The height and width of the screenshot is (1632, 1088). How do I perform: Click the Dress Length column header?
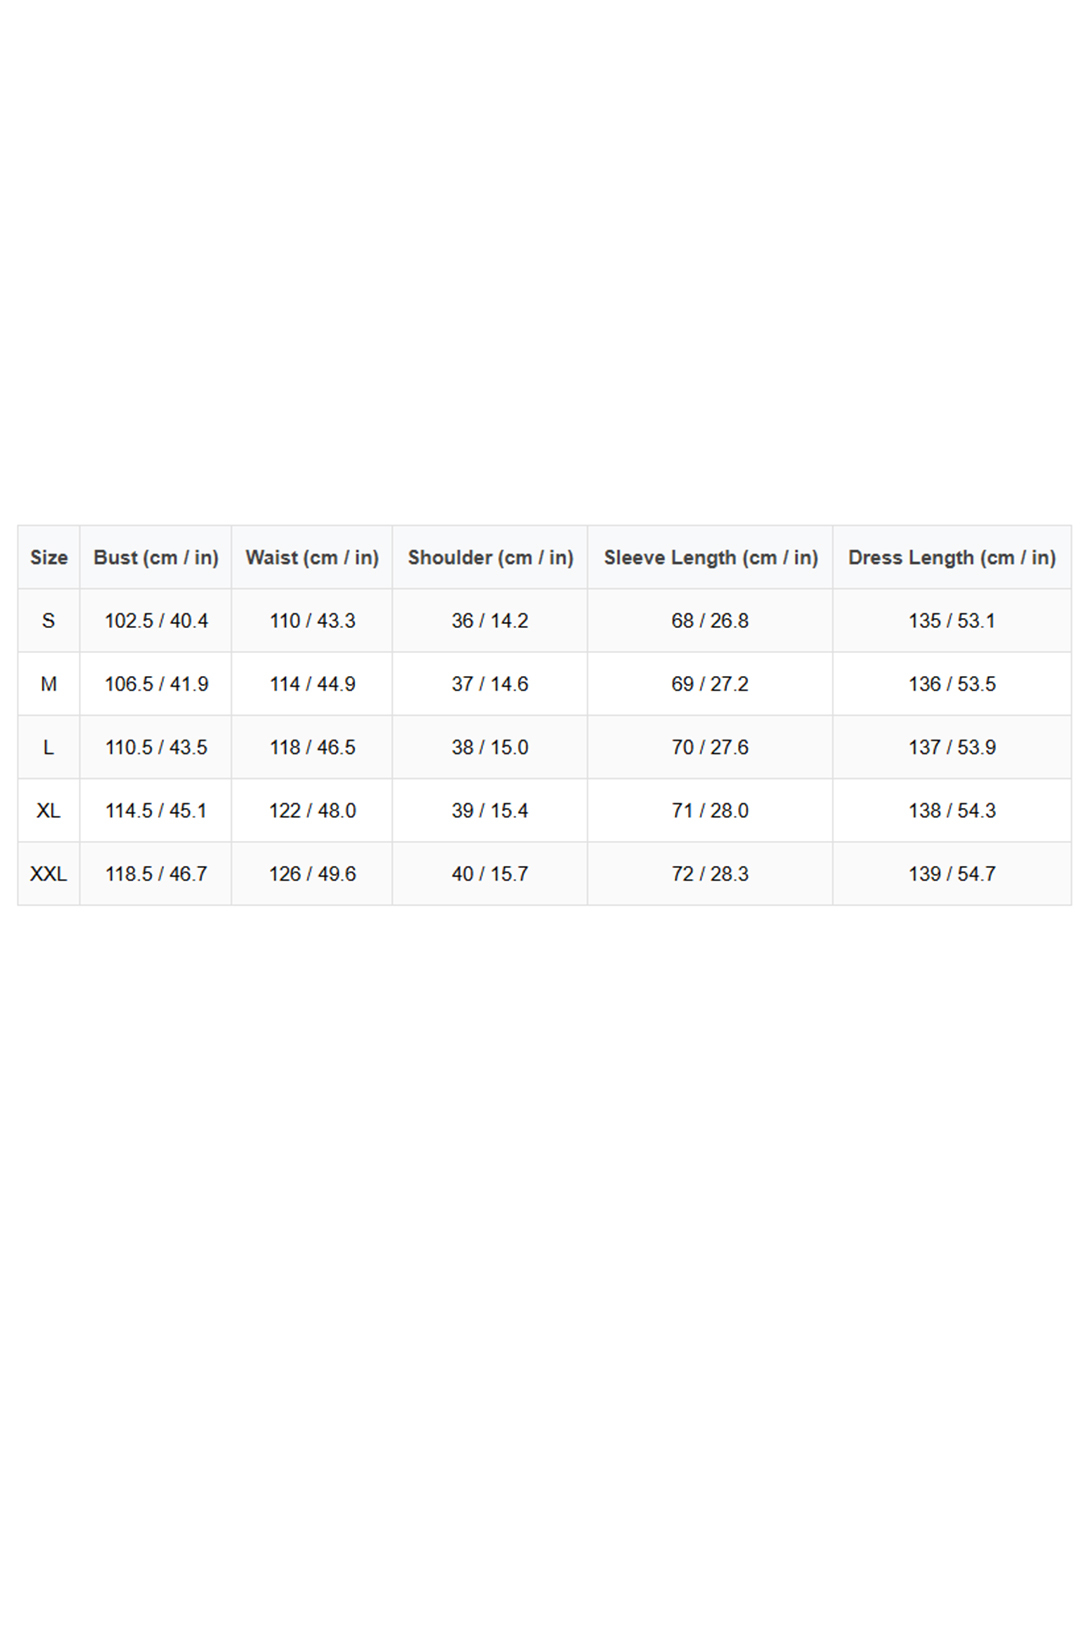click(x=952, y=557)
